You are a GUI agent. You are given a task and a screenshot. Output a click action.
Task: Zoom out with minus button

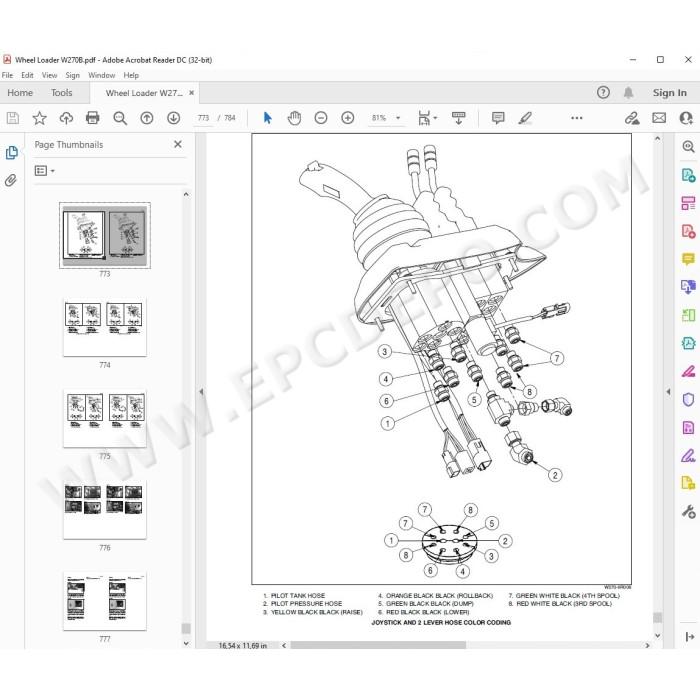pos(321,118)
